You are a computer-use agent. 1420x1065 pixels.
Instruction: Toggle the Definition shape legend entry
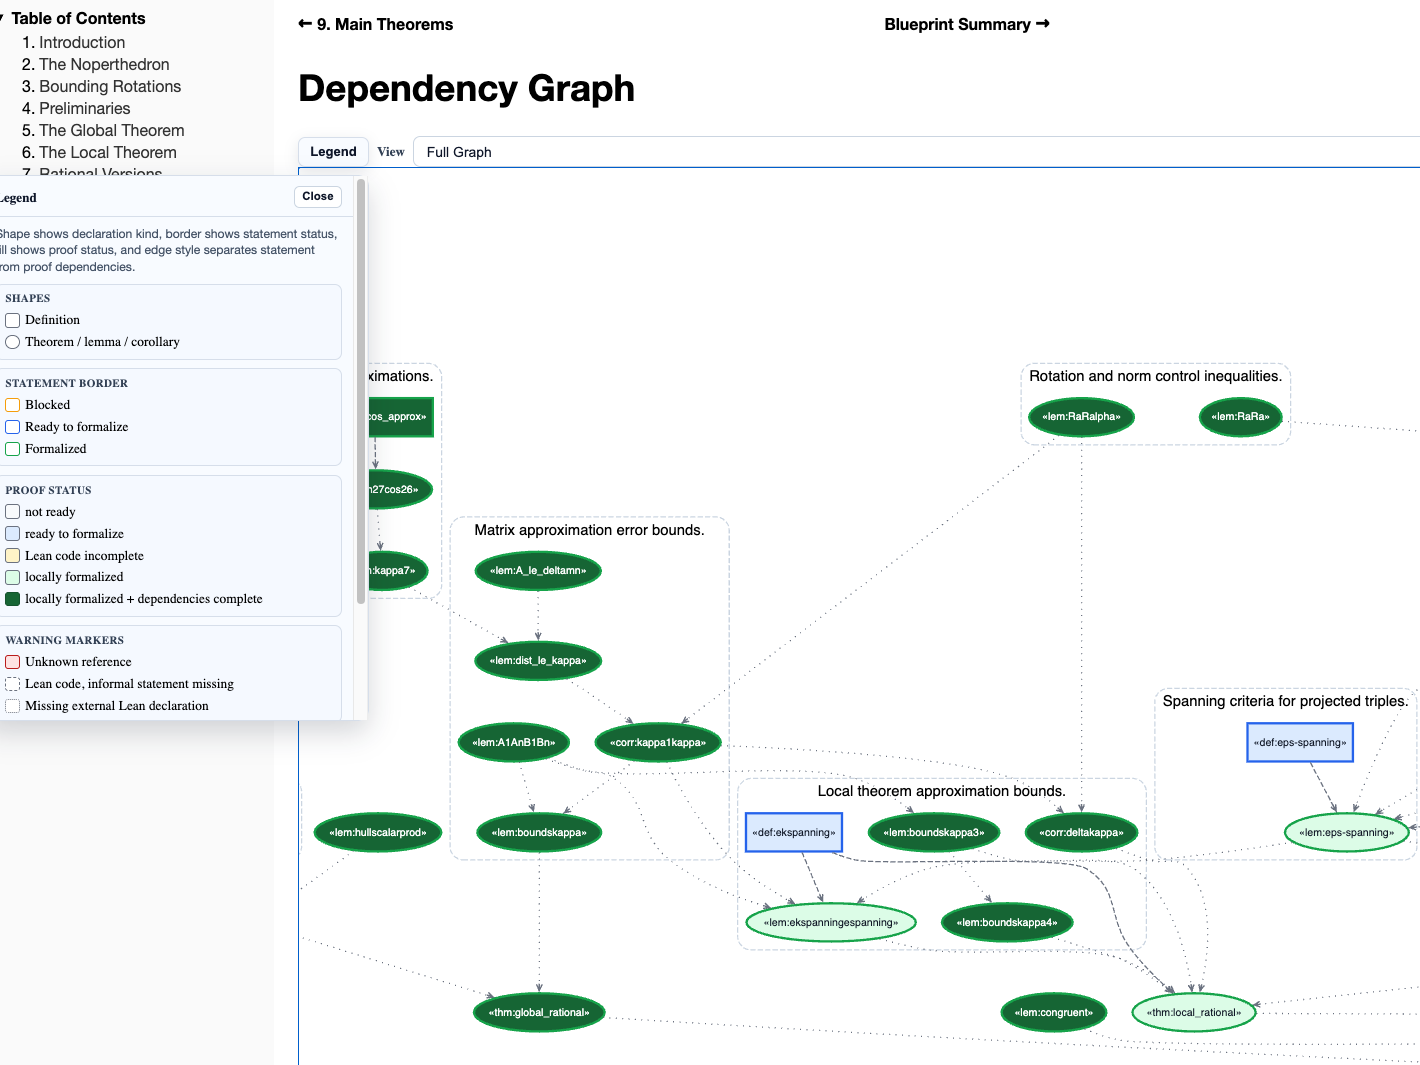[x=12, y=319]
